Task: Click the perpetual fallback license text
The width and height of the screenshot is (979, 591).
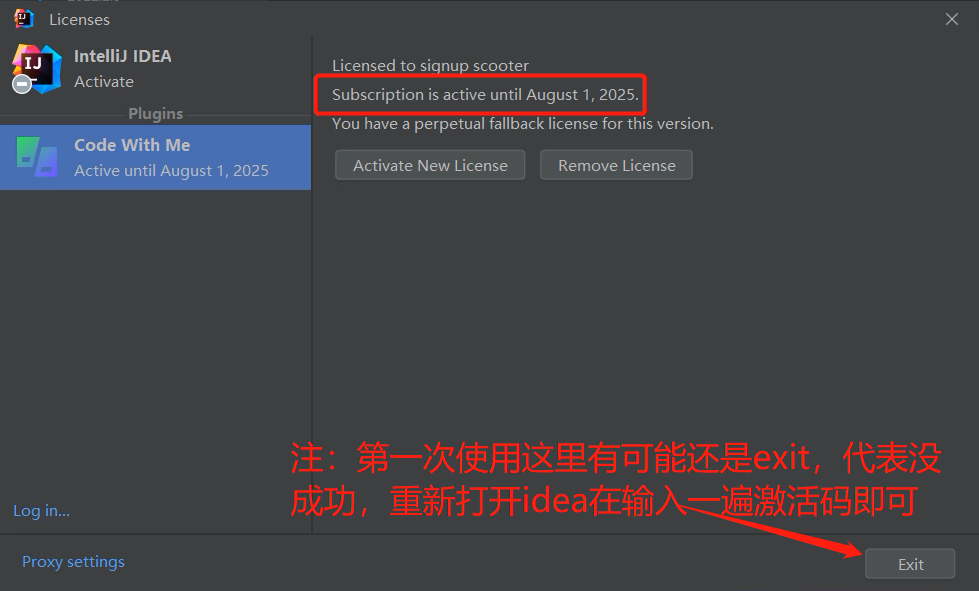Action: point(523,124)
